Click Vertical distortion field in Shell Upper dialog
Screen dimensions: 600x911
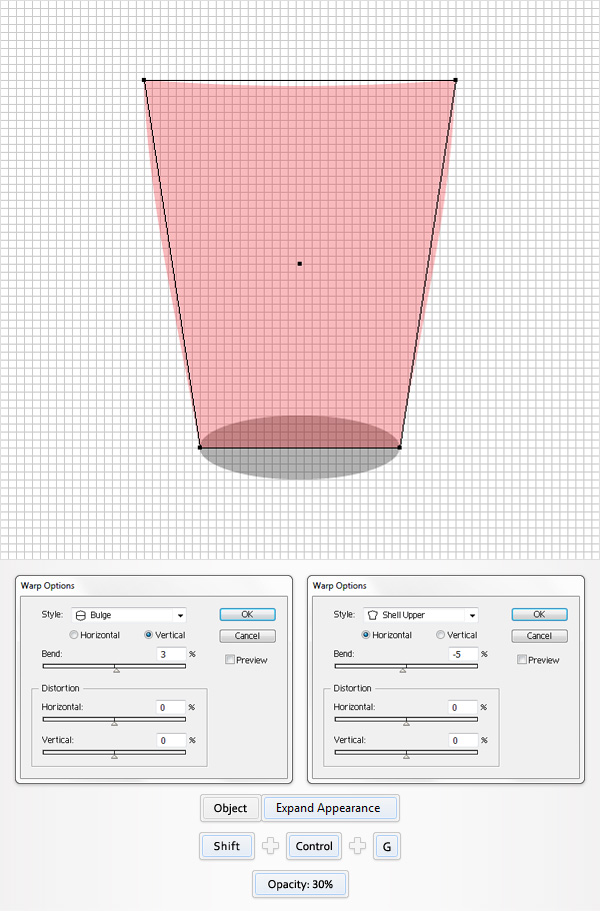click(x=464, y=740)
